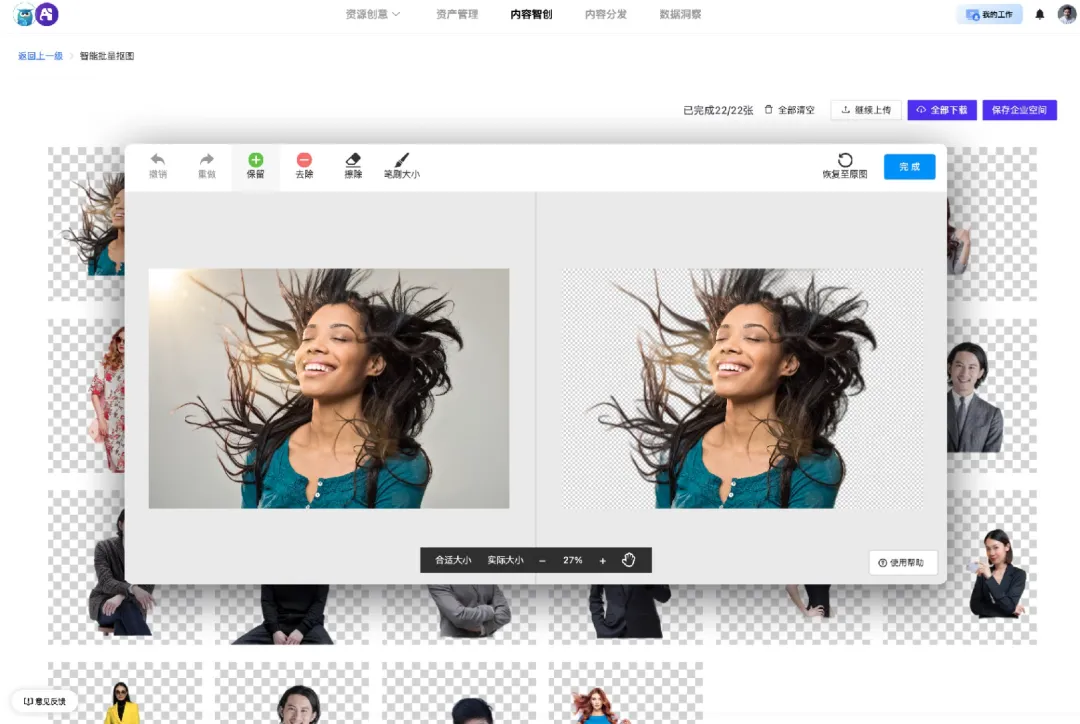Click 实际大小 actual-size option
The width and height of the screenshot is (1080, 724).
click(x=505, y=560)
